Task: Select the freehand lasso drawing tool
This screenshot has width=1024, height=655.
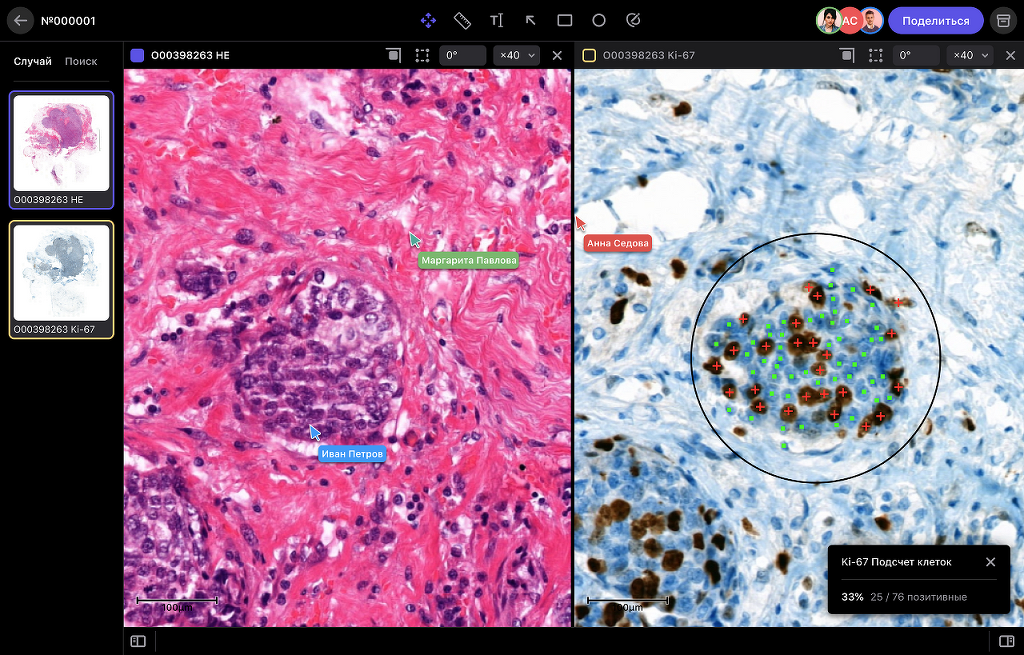Action: (x=633, y=21)
